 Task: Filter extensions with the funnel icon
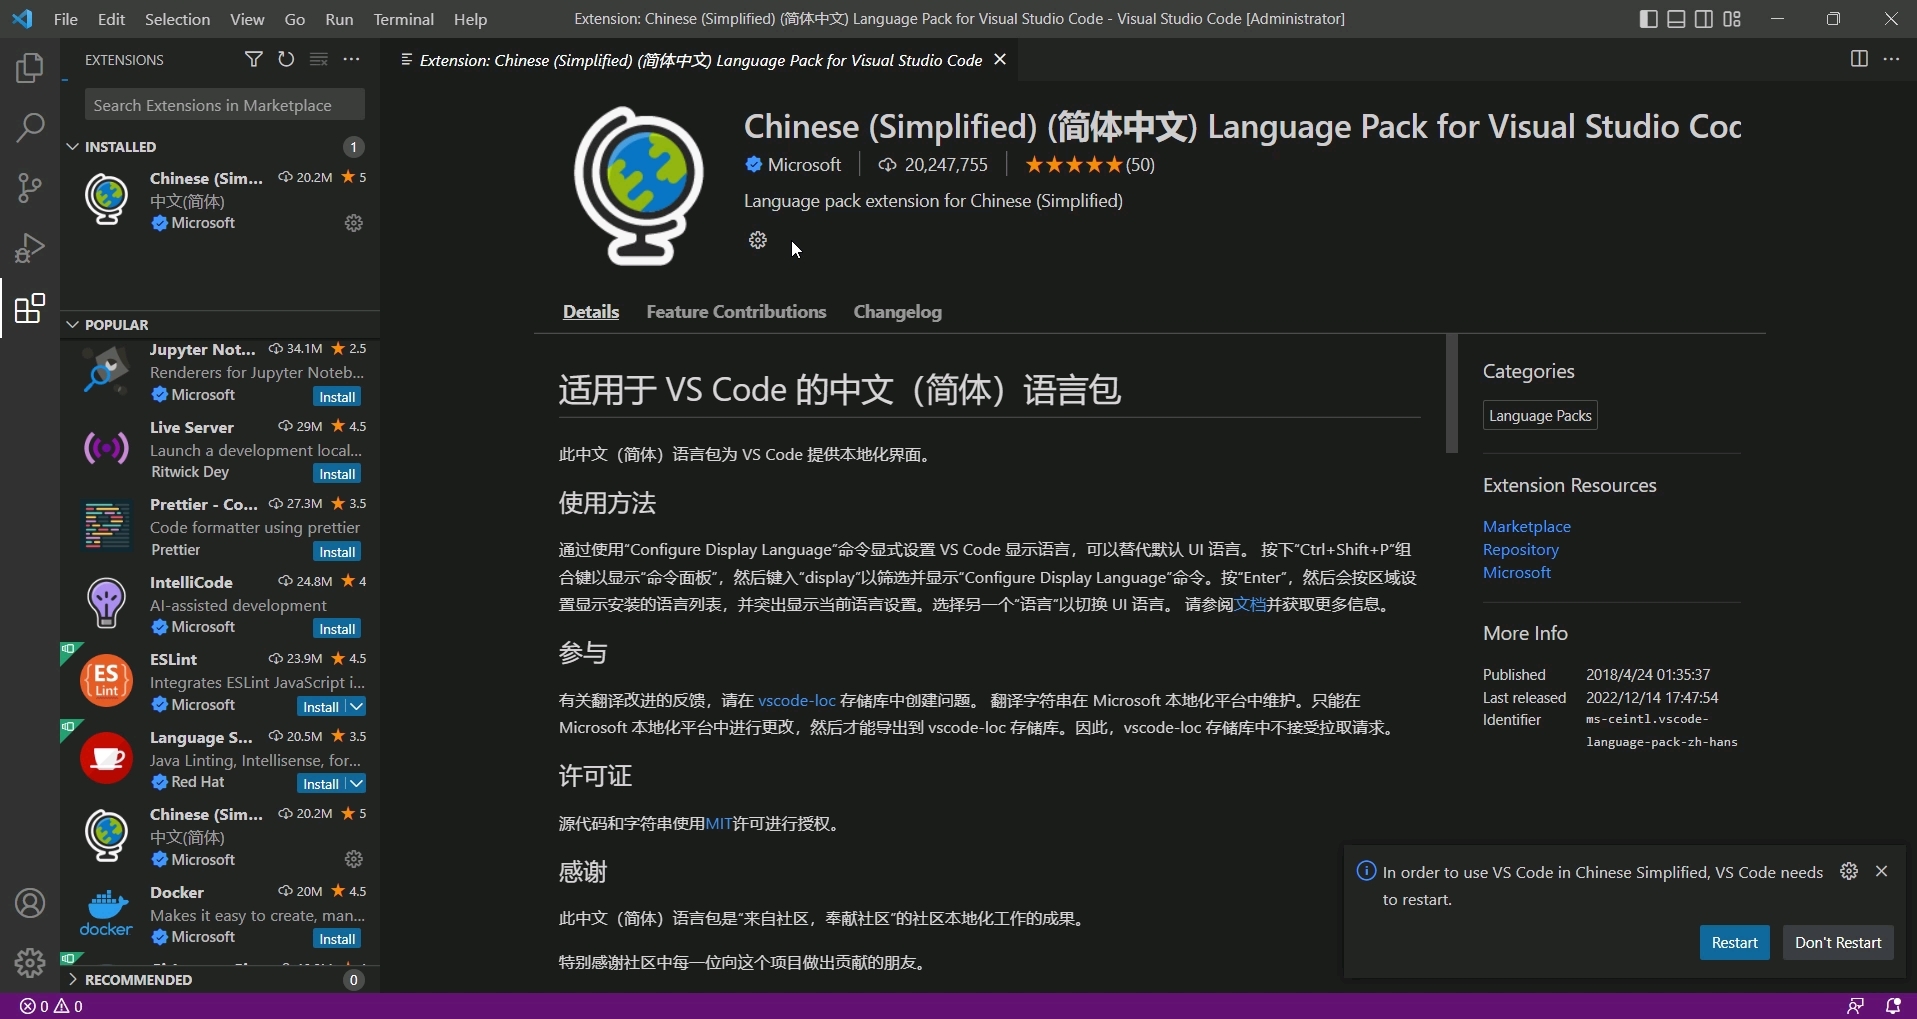point(254,60)
